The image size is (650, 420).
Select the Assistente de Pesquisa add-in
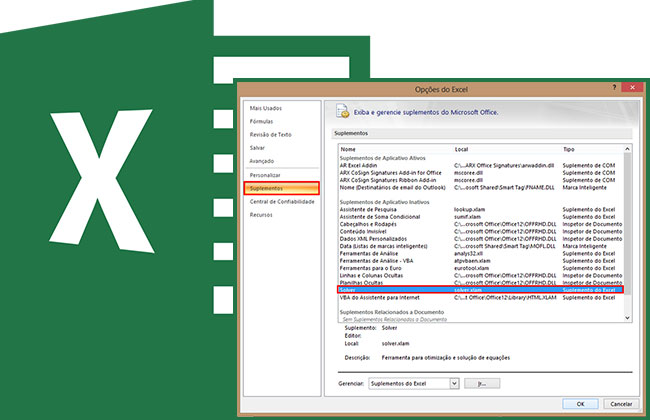pyautogui.click(x=481, y=210)
